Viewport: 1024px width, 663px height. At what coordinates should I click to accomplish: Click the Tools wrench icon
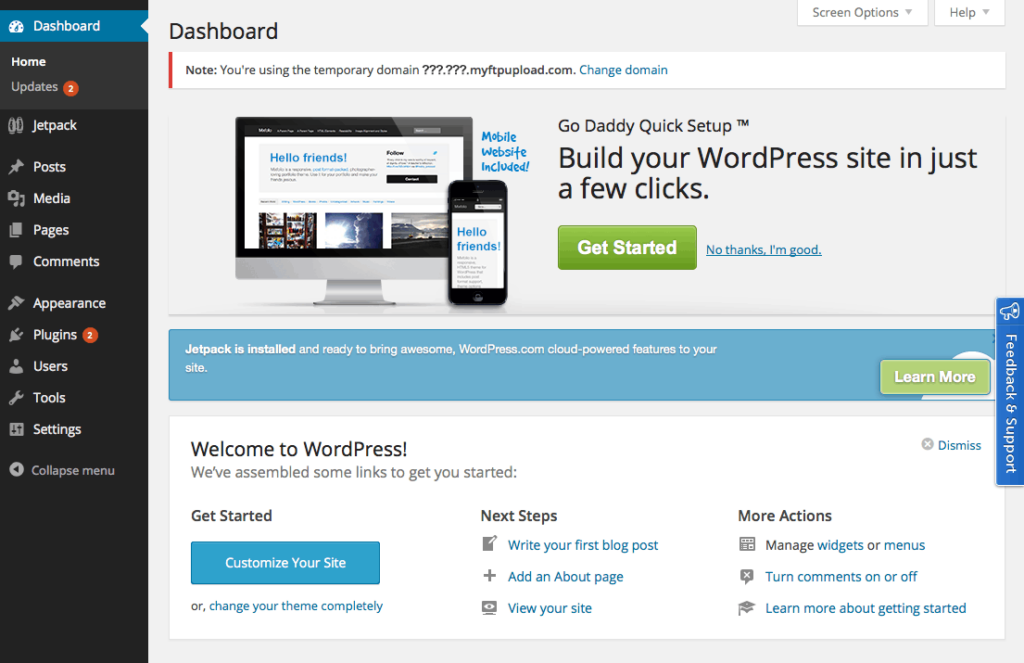(x=16, y=398)
